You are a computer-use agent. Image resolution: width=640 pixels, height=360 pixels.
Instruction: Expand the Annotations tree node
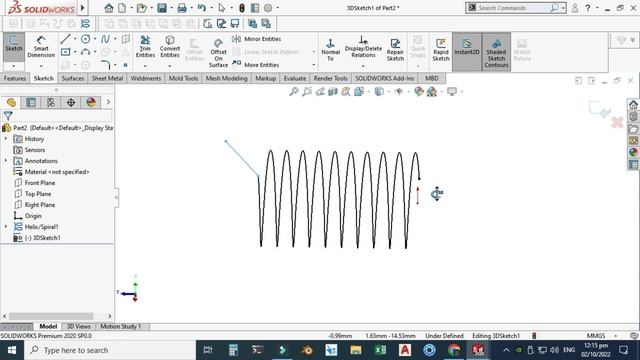[6, 161]
